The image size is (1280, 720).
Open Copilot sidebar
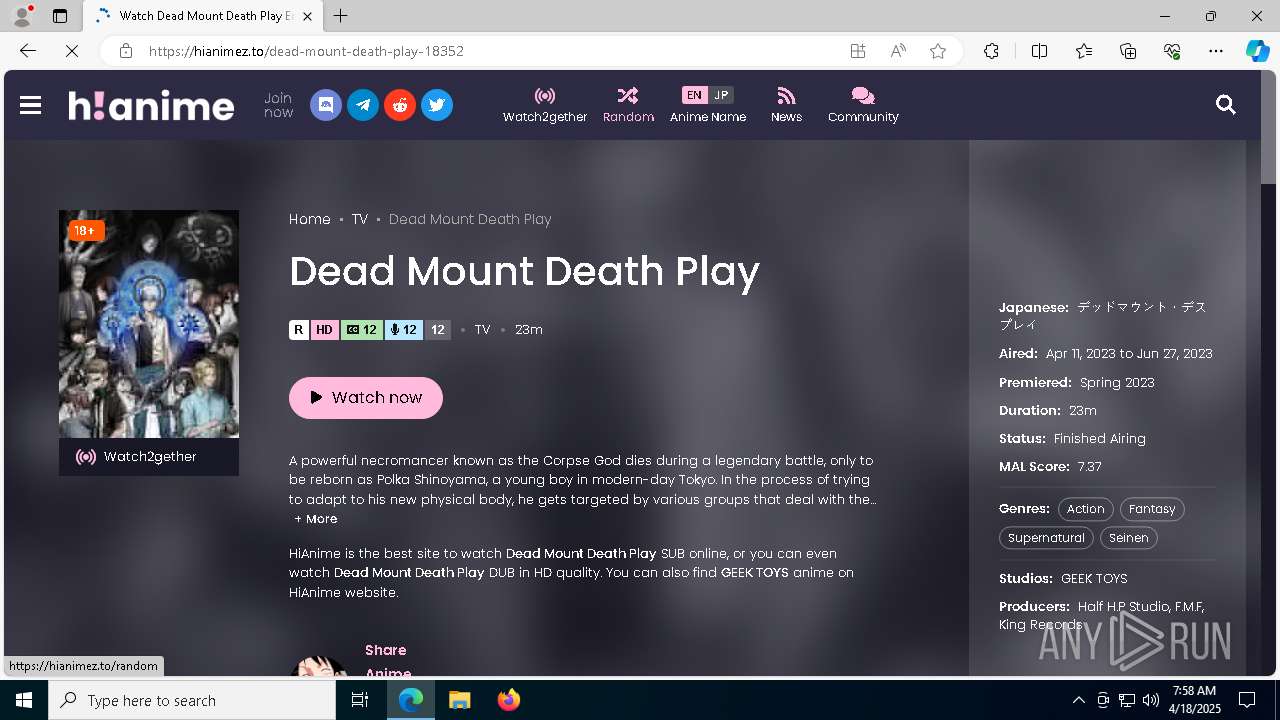click(x=1257, y=51)
